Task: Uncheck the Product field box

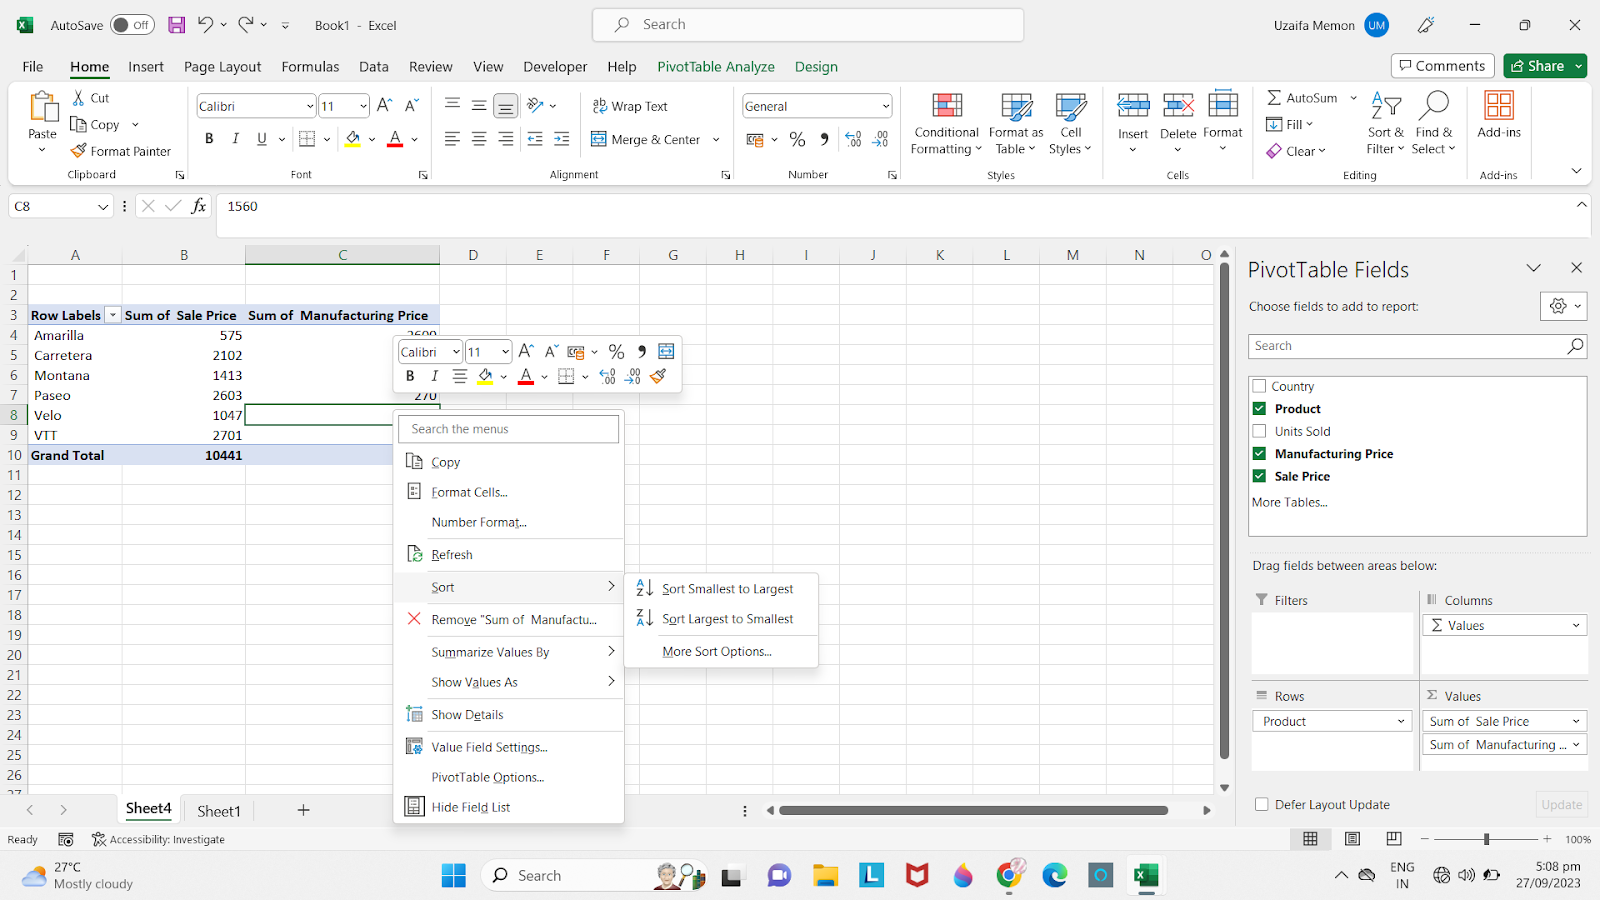Action: click(1259, 408)
